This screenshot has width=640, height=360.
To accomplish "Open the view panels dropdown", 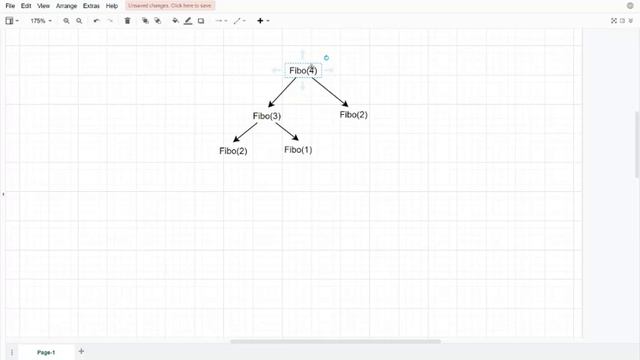I will pyautogui.click(x=12, y=21).
